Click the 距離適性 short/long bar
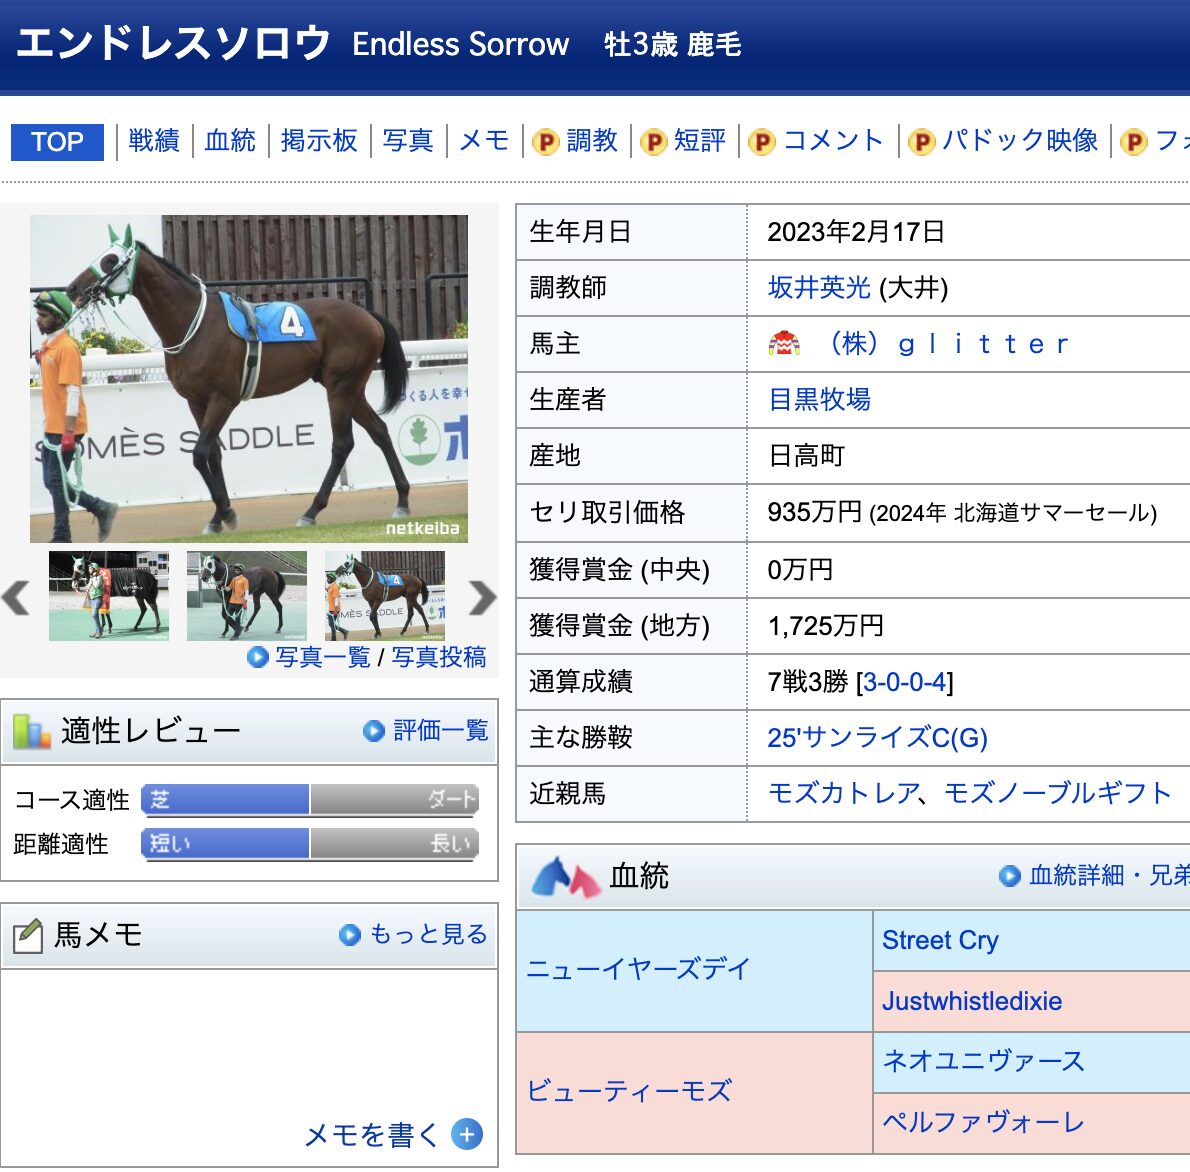Image resolution: width=1190 pixels, height=1172 pixels. click(x=310, y=844)
